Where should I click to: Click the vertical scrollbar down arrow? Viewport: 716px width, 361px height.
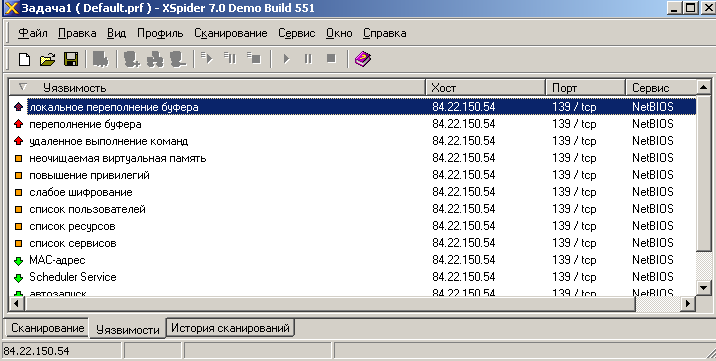(x=703, y=288)
